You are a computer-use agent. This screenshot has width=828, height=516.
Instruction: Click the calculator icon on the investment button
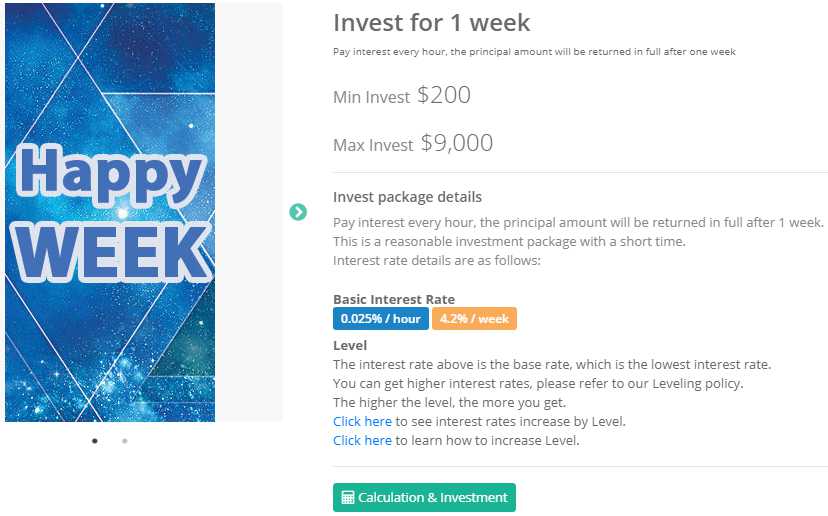(x=348, y=498)
